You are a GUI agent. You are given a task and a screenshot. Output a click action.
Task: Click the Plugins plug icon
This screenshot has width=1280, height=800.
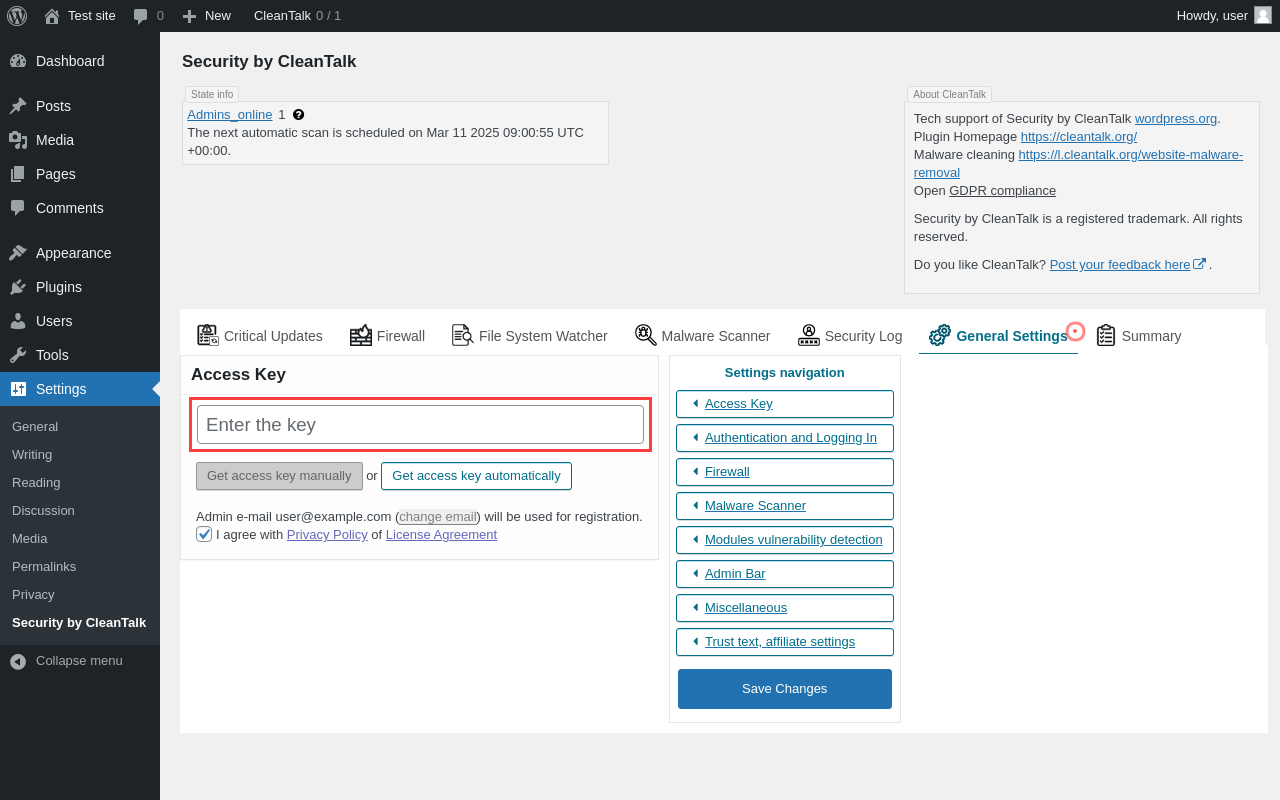click(x=18, y=287)
